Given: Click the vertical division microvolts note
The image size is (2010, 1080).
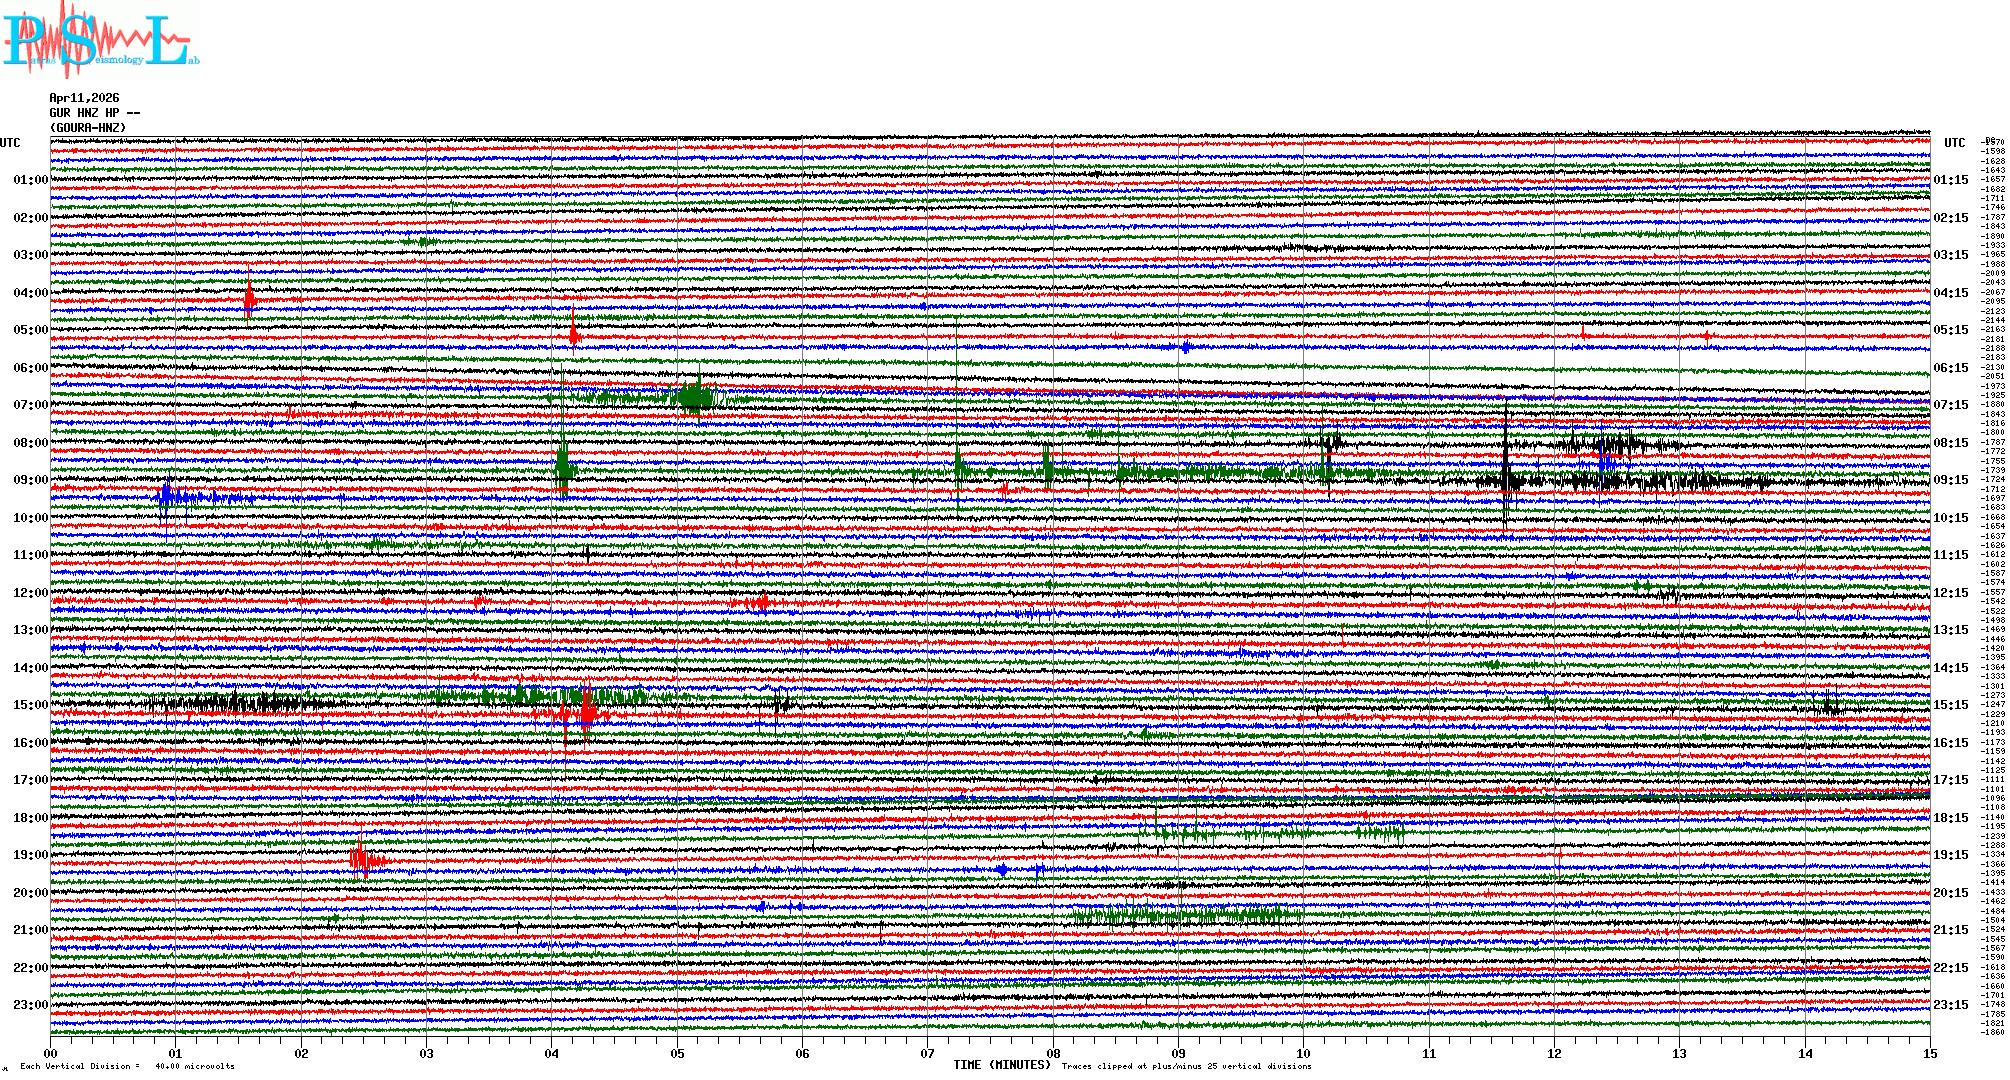Looking at the screenshot, I should pos(127,1066).
